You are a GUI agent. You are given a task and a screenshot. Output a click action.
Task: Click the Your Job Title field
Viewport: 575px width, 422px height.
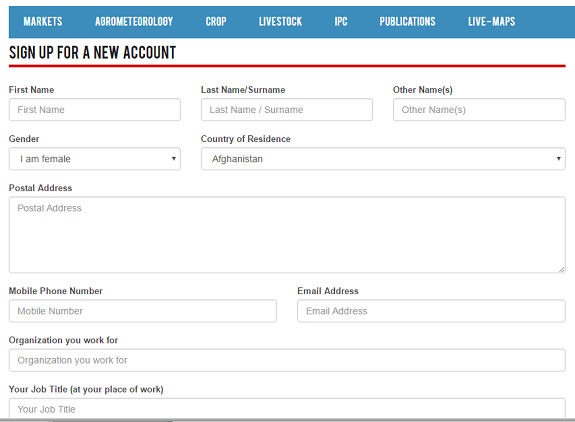(287, 408)
